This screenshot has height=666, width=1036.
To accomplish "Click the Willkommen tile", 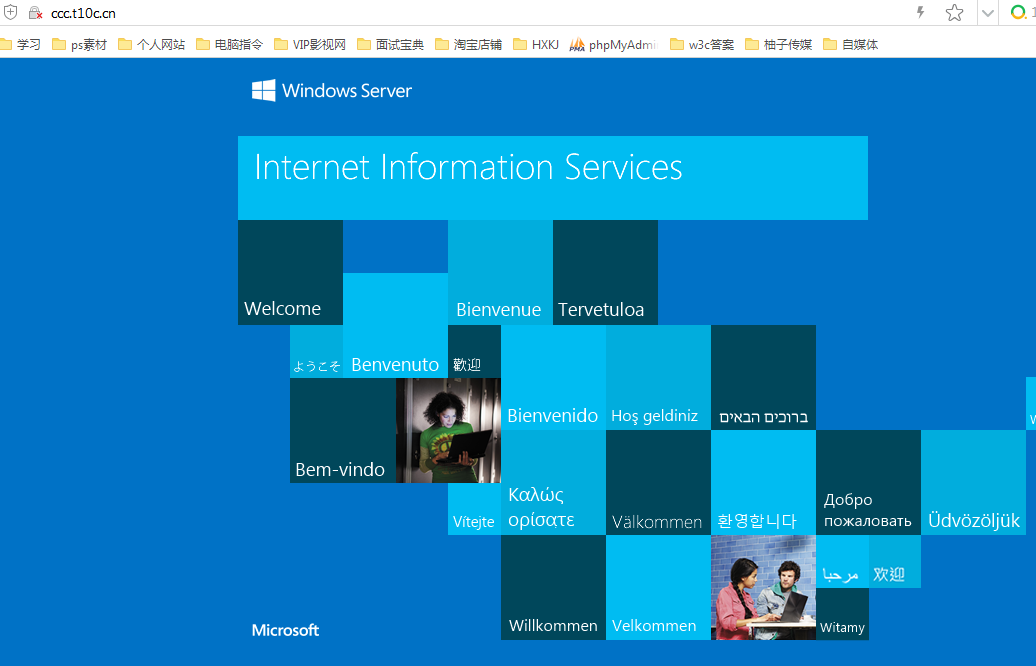I will (x=553, y=587).
